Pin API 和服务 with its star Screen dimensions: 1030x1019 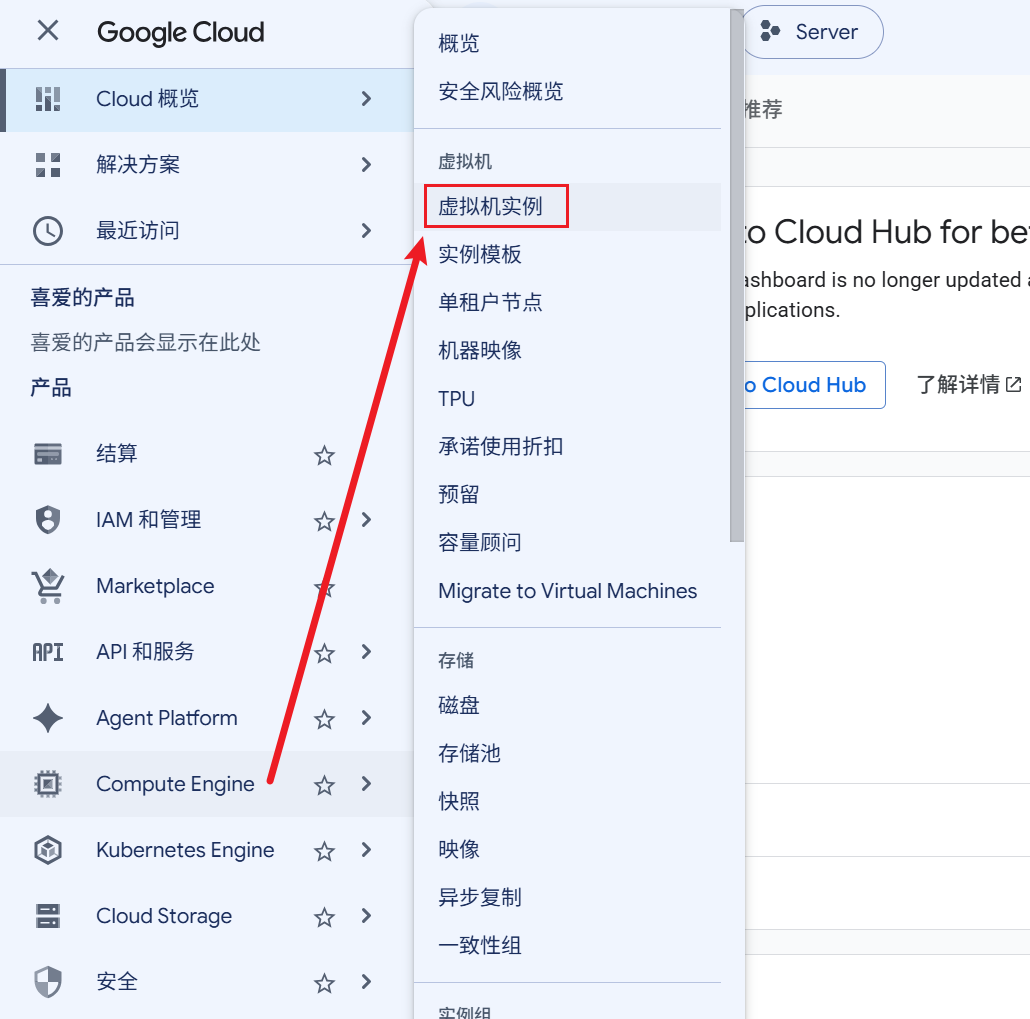click(x=325, y=653)
